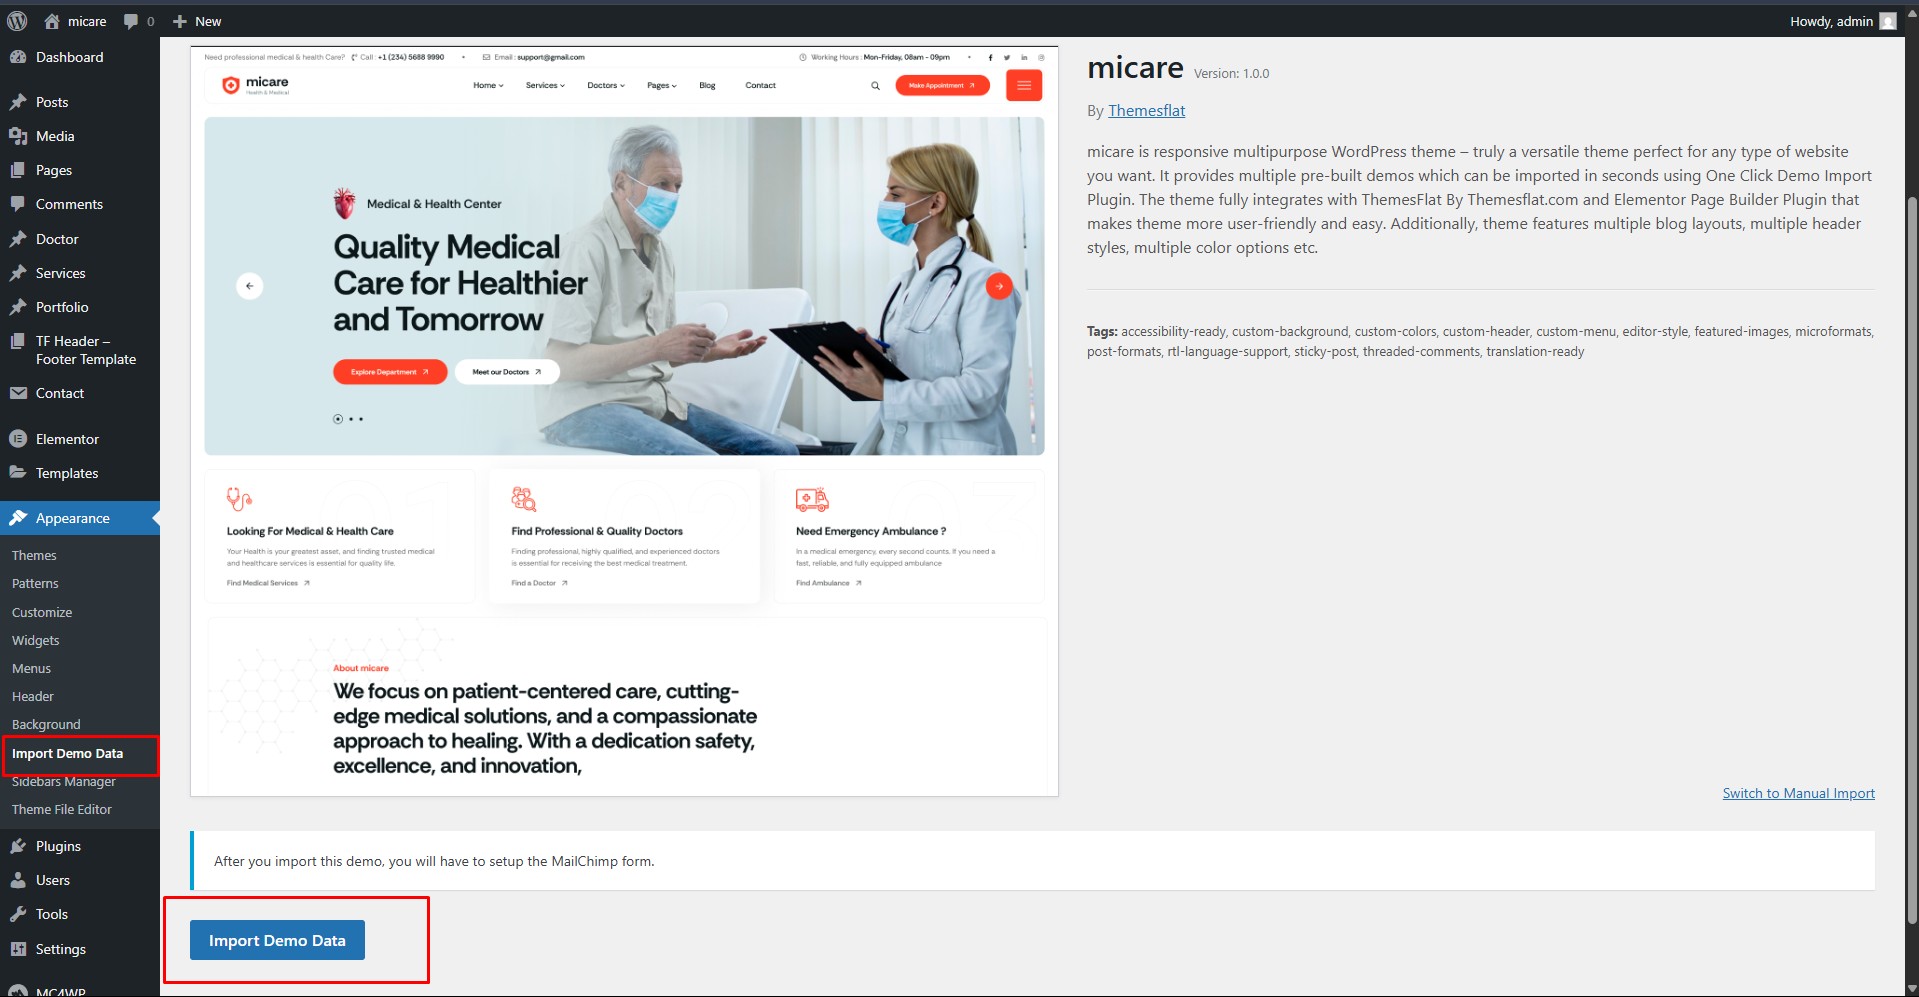Image resolution: width=1919 pixels, height=997 pixels.
Task: Open Menus submenu item
Action: (31, 668)
